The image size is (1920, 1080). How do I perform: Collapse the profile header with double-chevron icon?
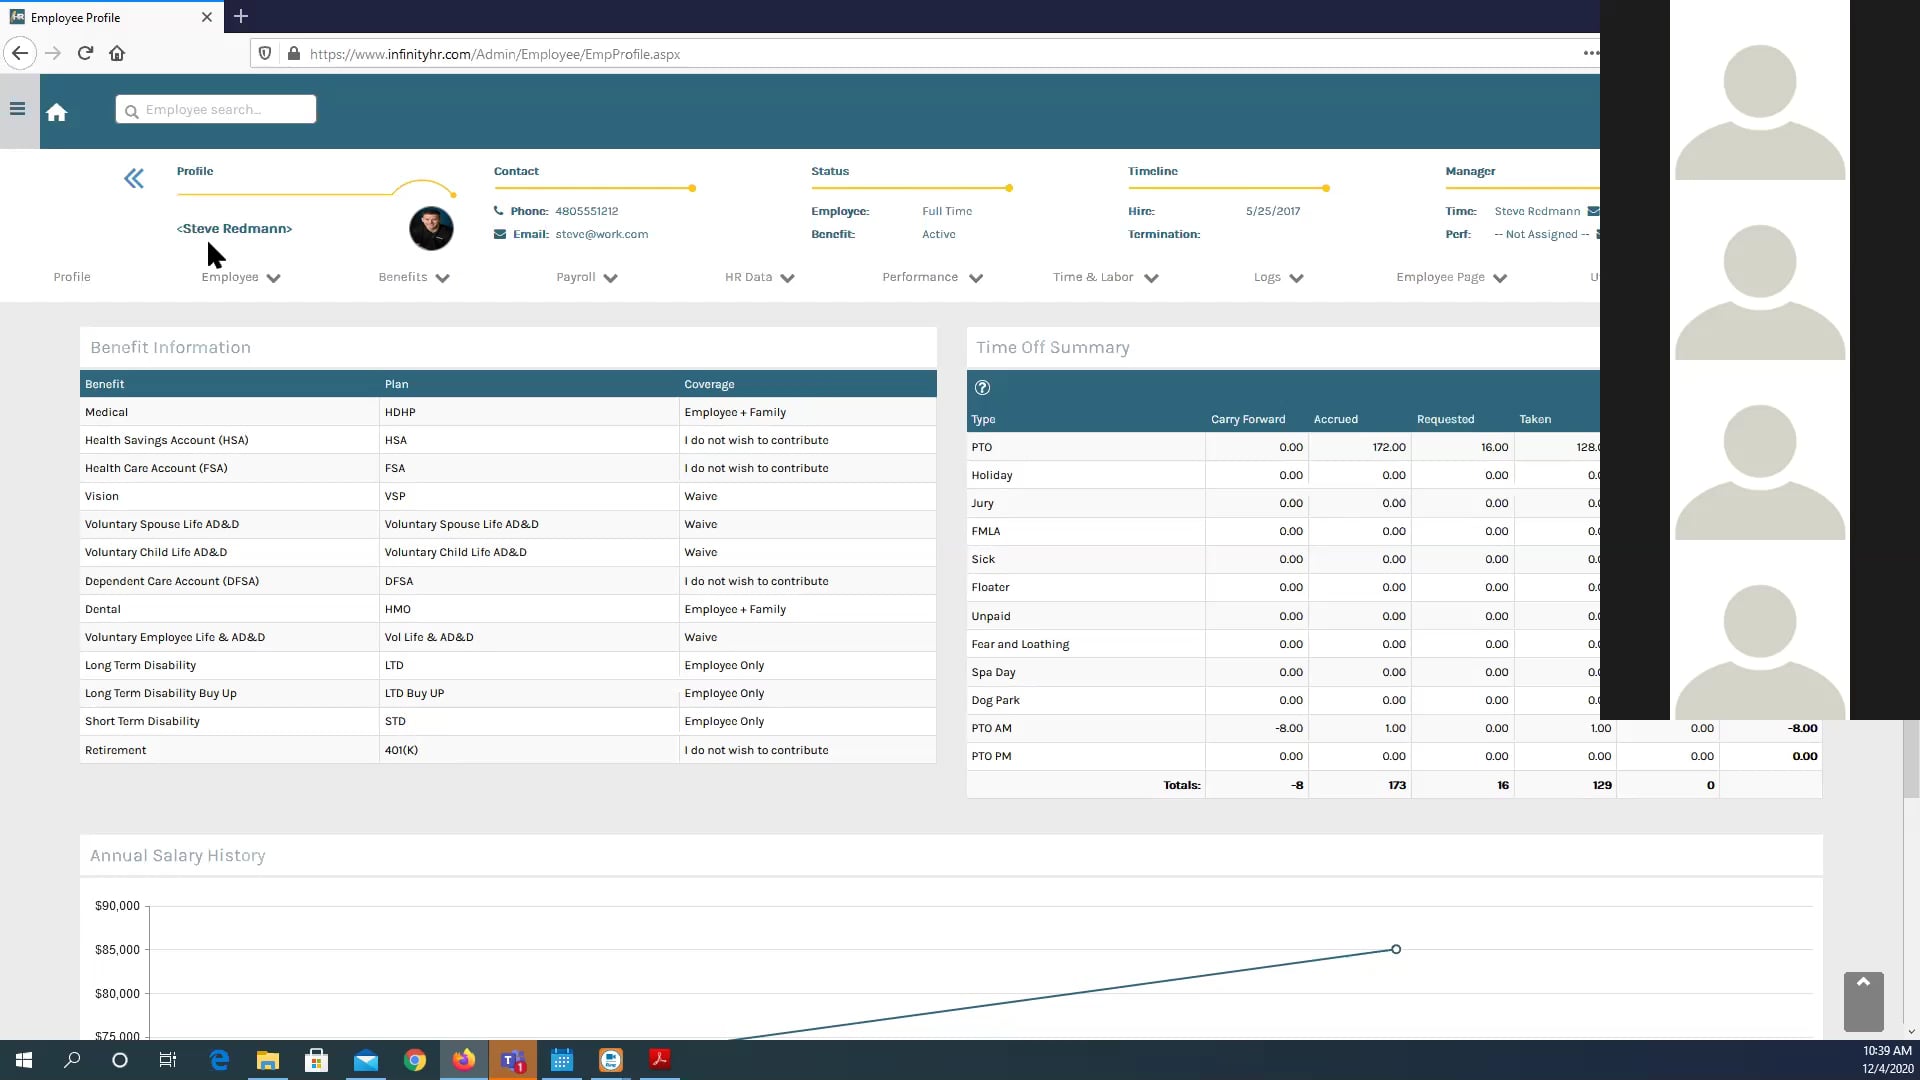coord(133,178)
